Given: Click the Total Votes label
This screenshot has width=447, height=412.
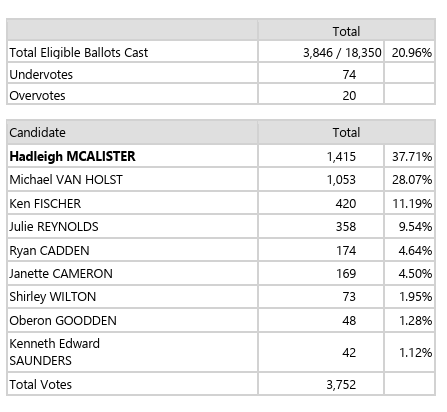Looking at the screenshot, I should click(40, 384).
